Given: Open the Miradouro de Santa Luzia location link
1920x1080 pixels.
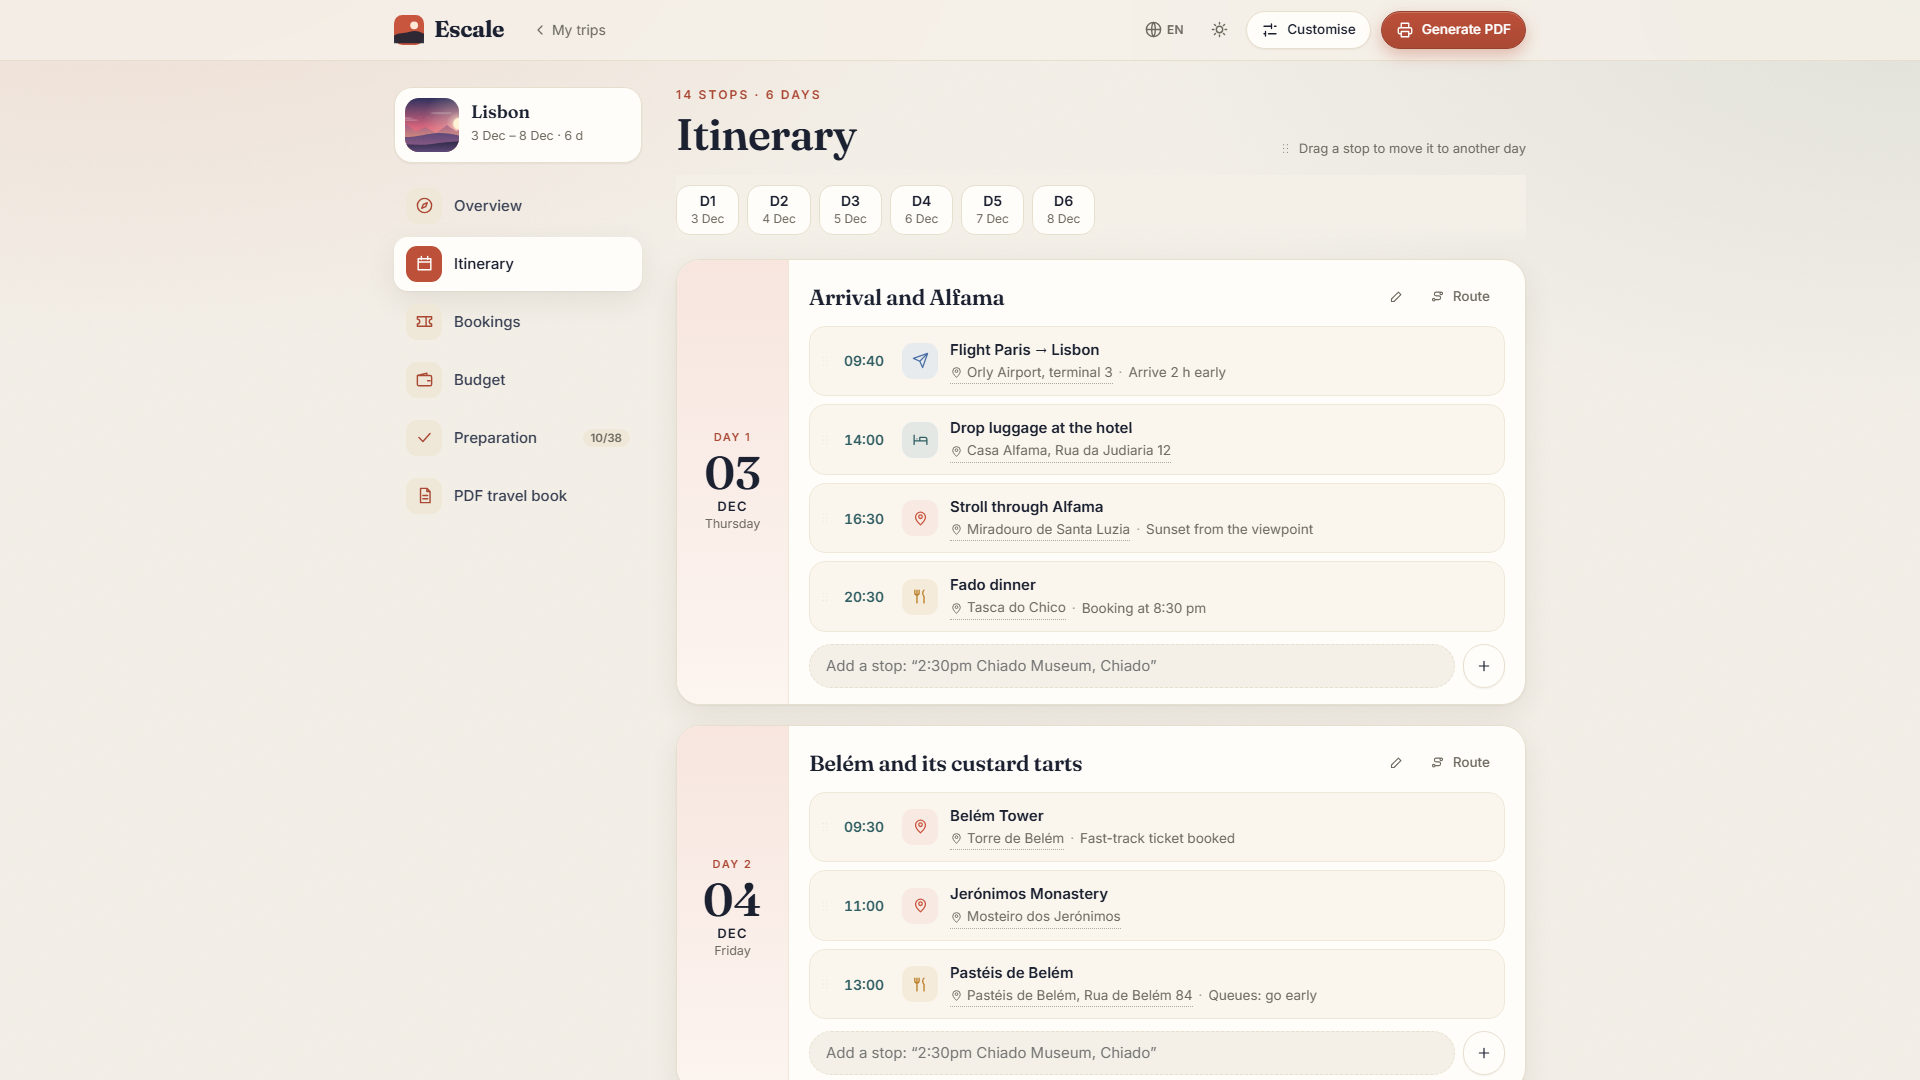Looking at the screenshot, I should [1040, 530].
